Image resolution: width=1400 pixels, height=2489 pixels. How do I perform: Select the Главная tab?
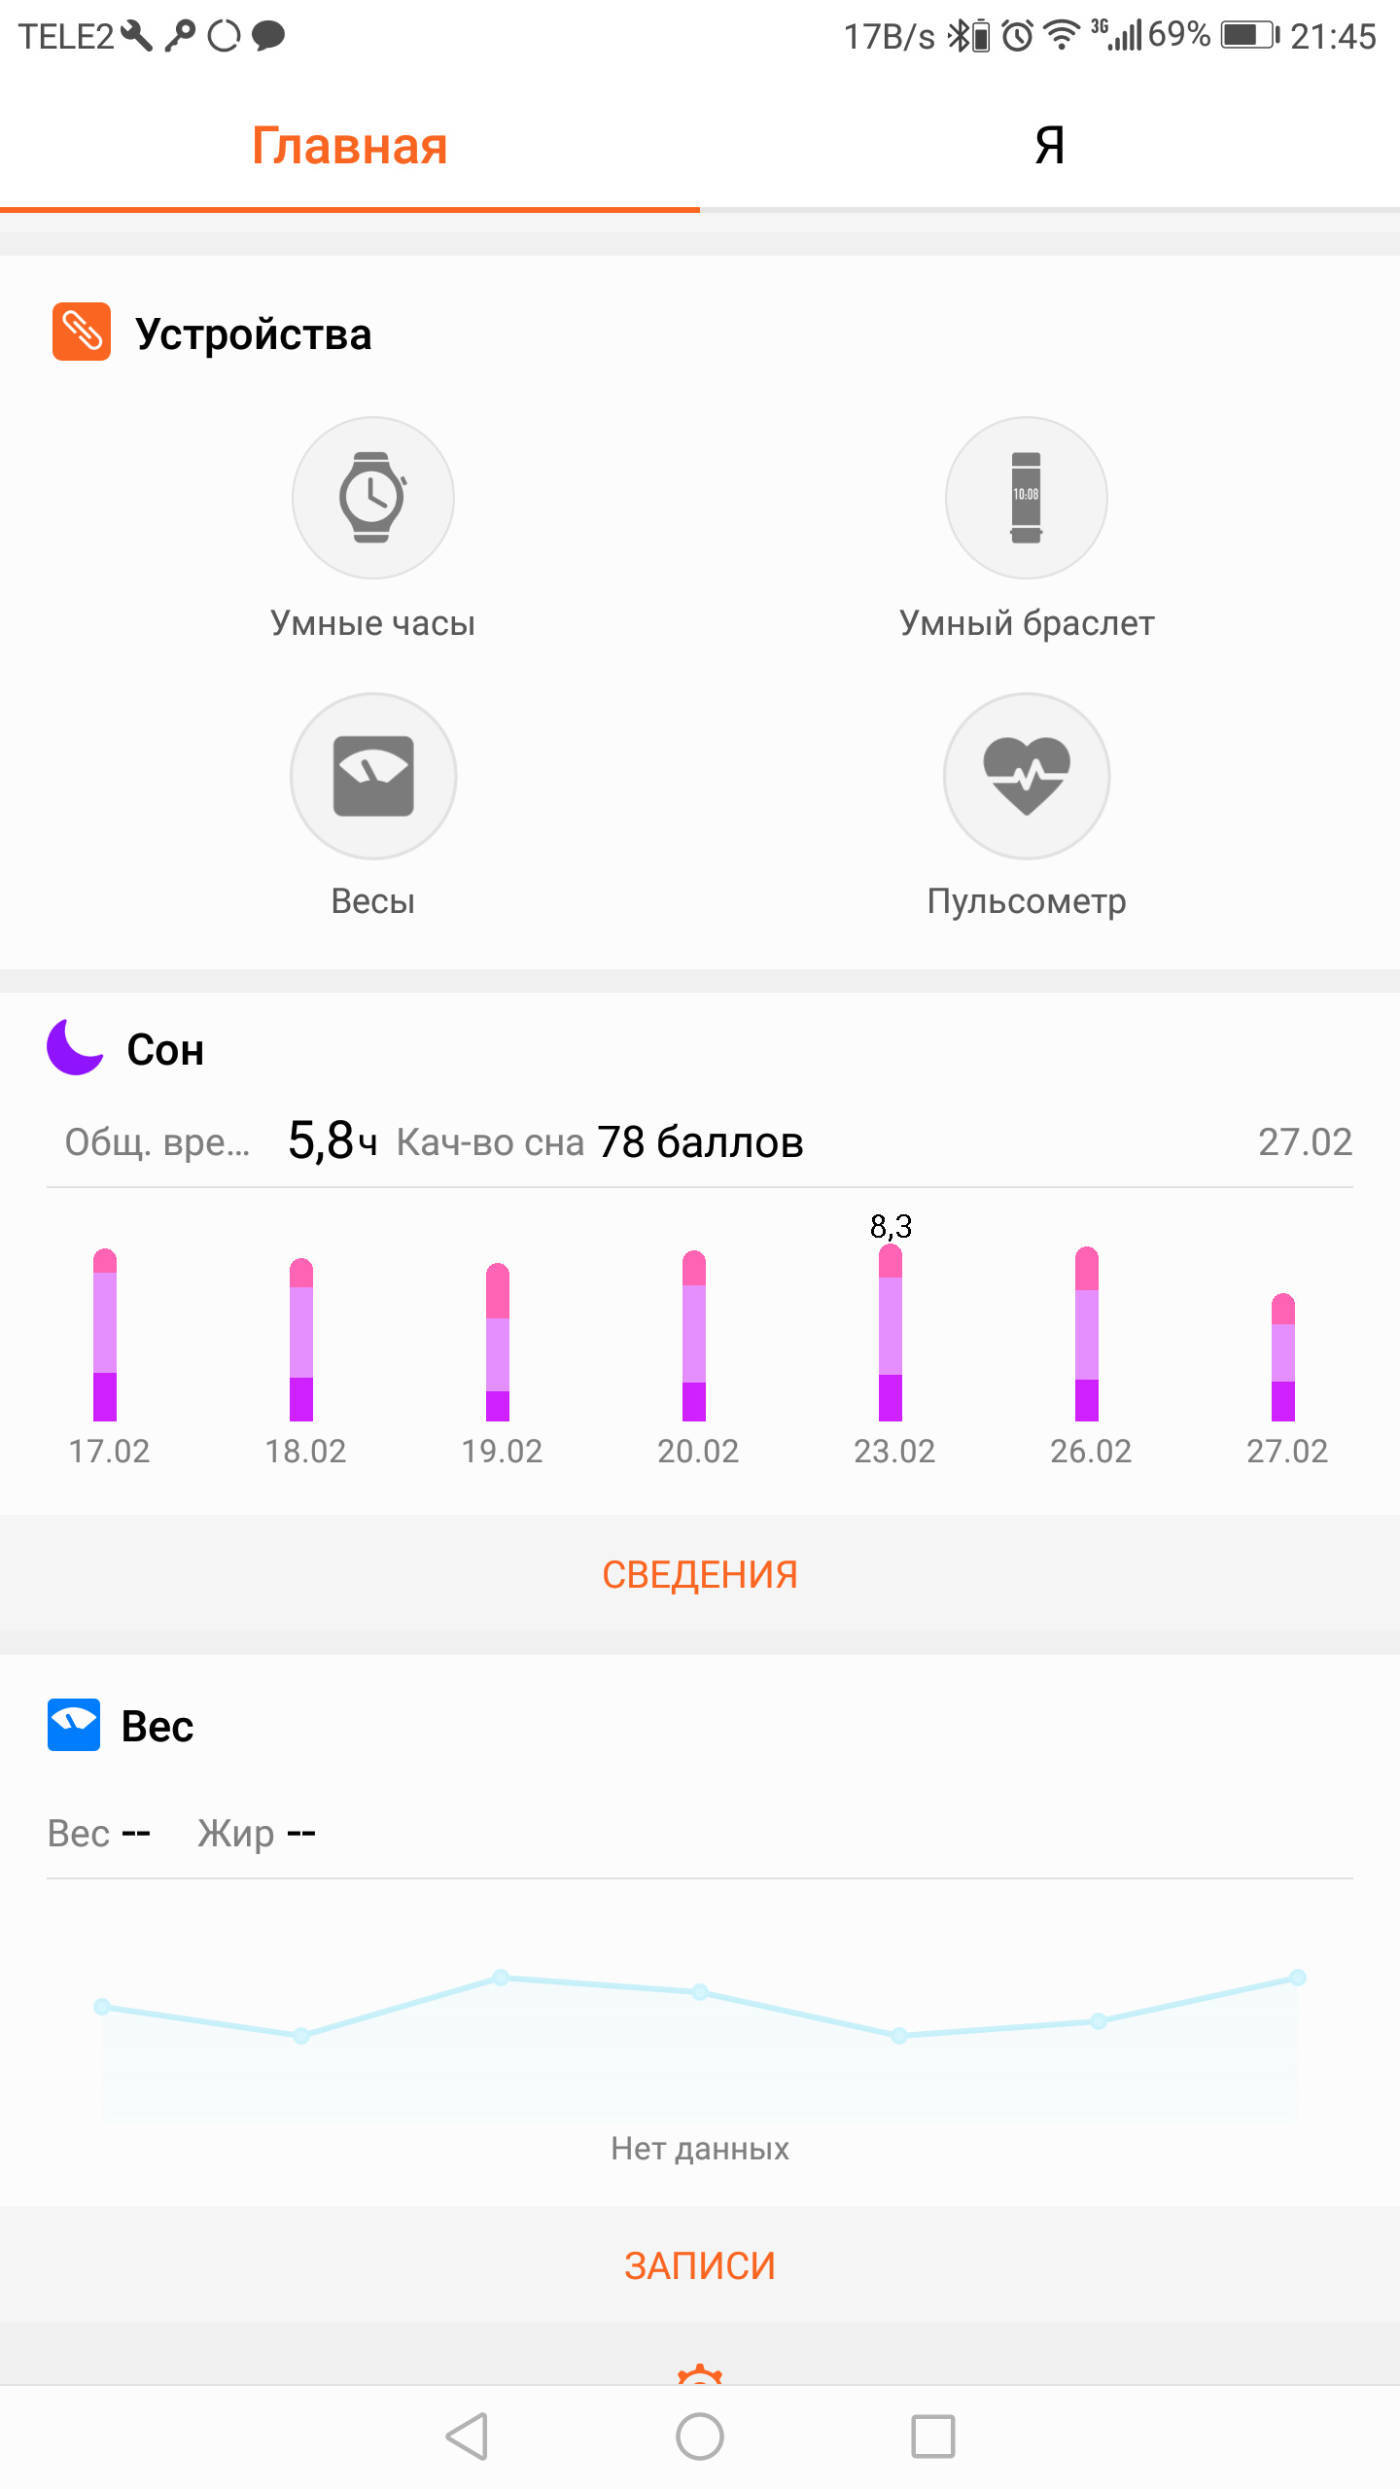(349, 146)
